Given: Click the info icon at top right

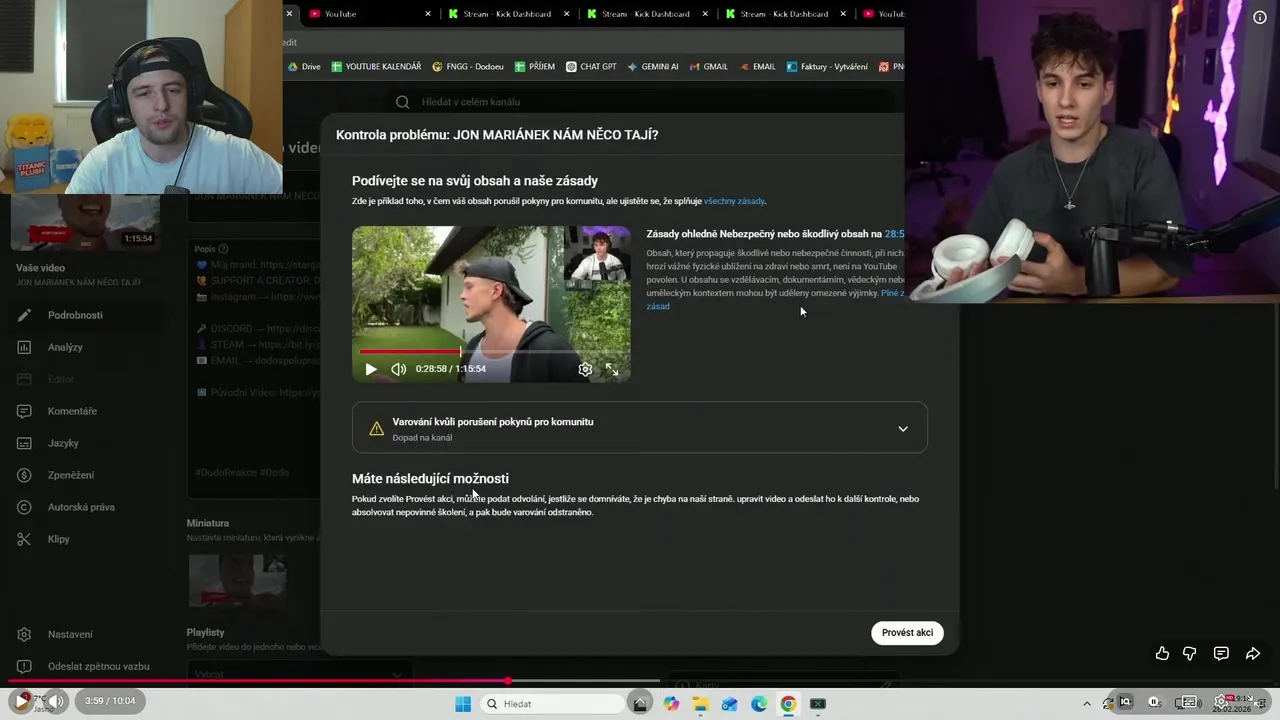Looking at the screenshot, I should (x=1260, y=17).
